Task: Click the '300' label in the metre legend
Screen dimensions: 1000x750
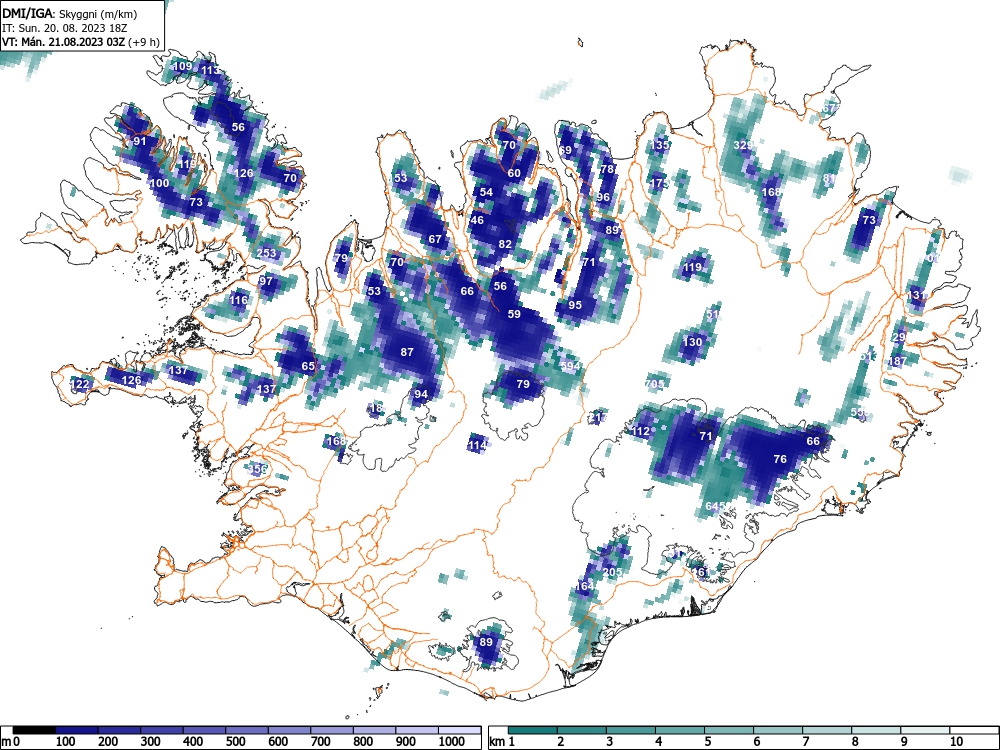Action: tap(151, 742)
